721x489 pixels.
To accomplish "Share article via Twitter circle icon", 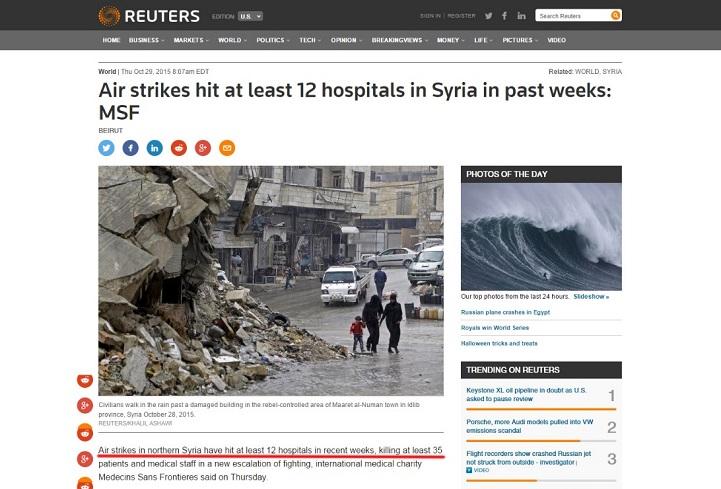I will coord(106,148).
